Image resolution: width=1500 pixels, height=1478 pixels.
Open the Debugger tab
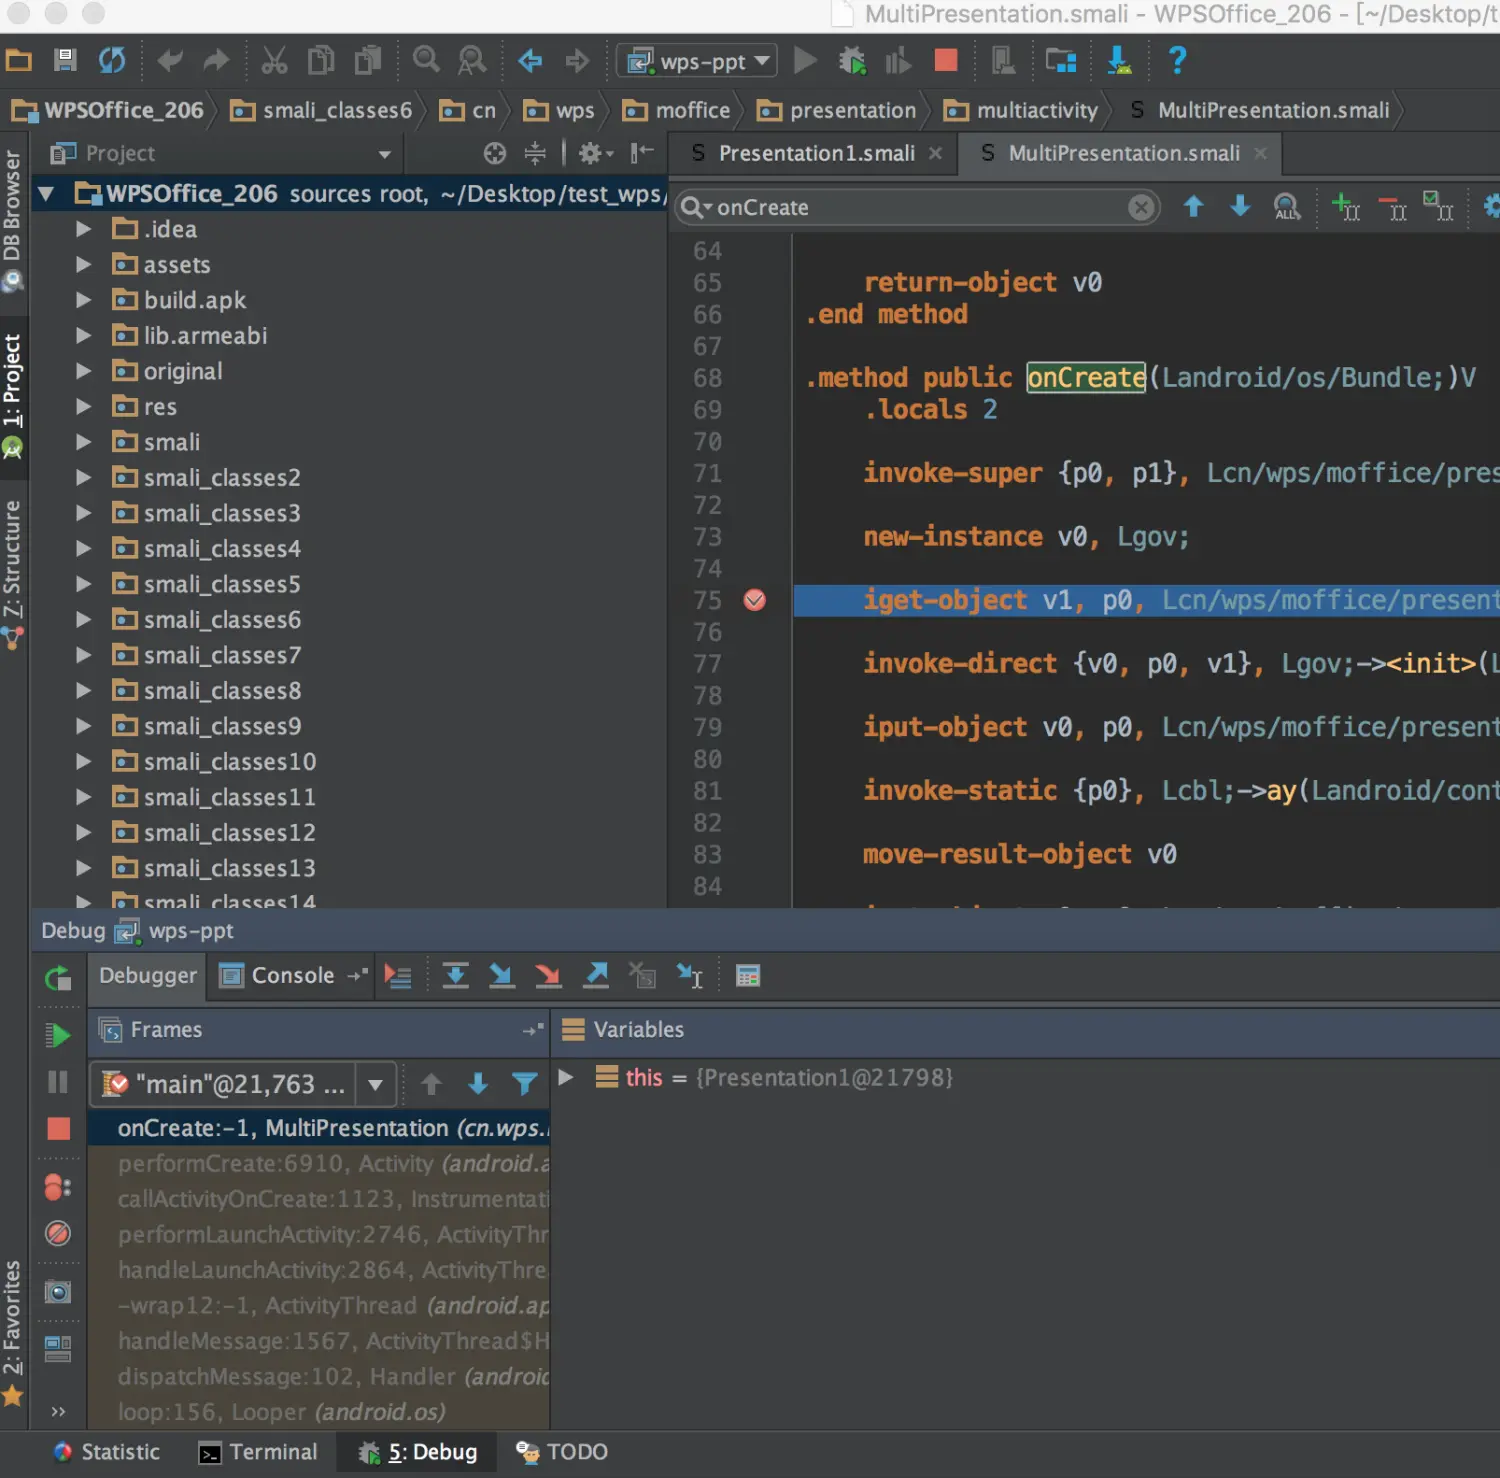(x=148, y=976)
